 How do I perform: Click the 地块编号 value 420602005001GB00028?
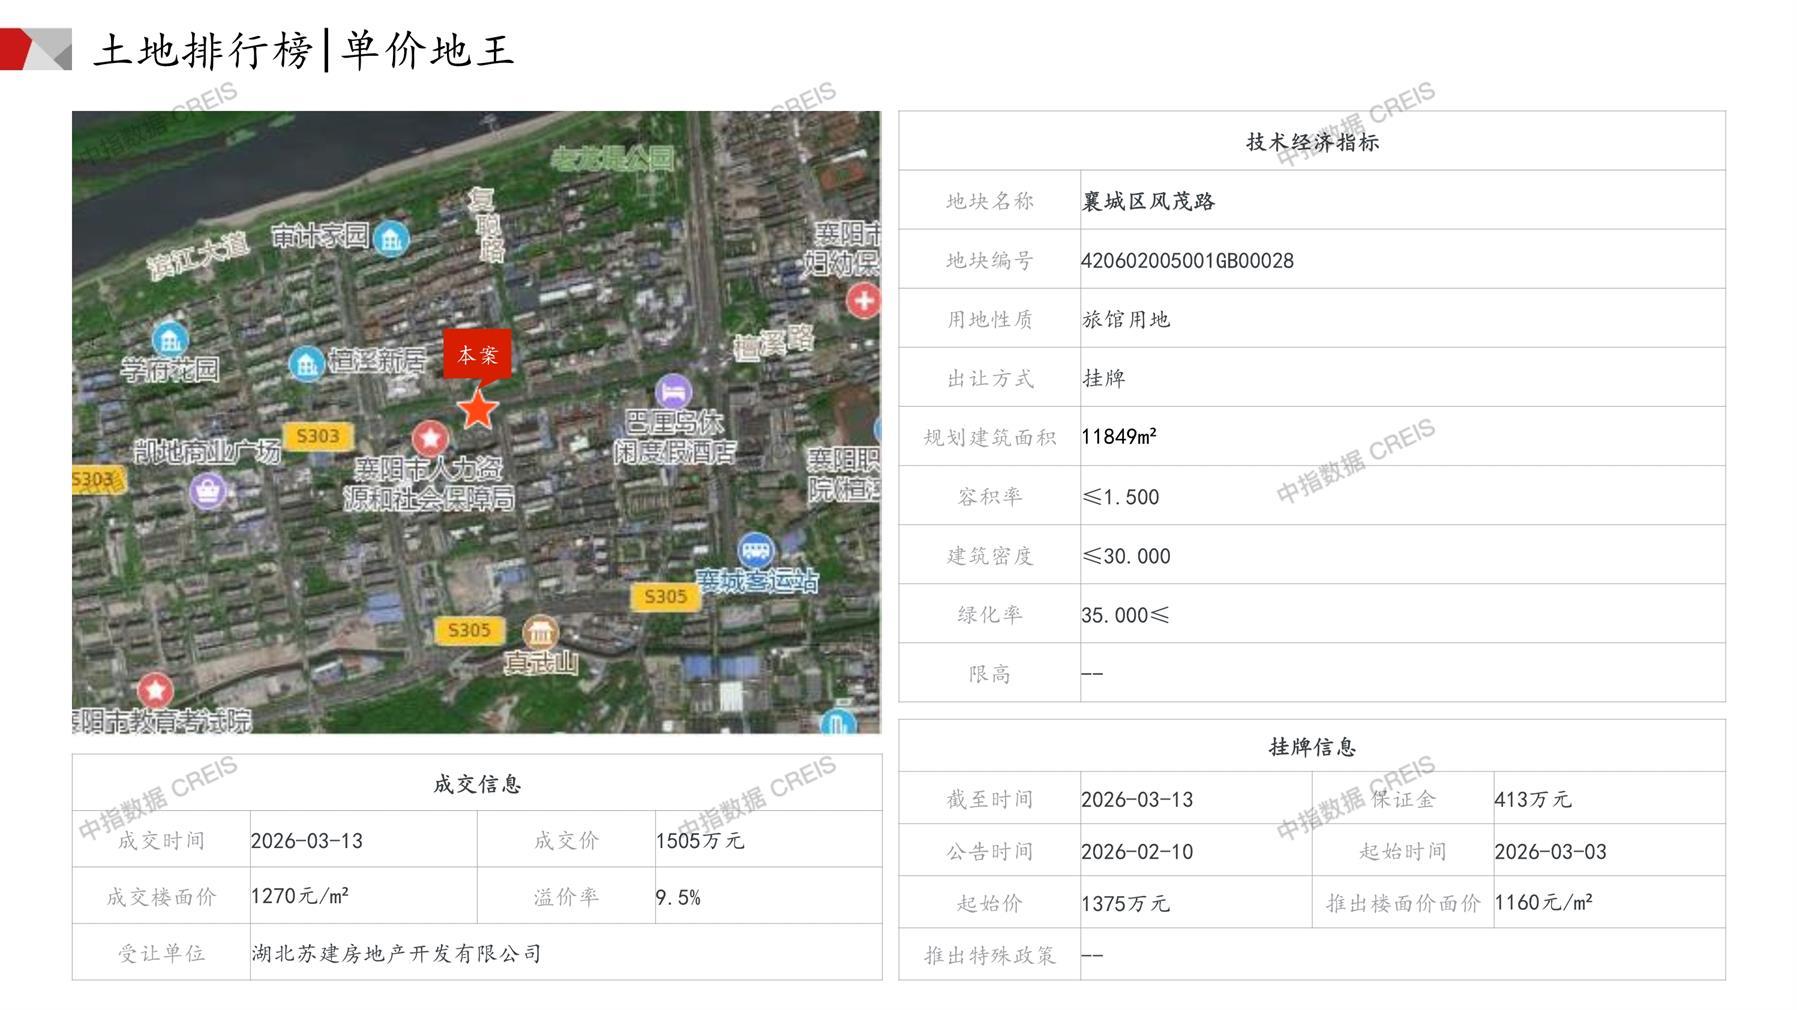point(1187,261)
